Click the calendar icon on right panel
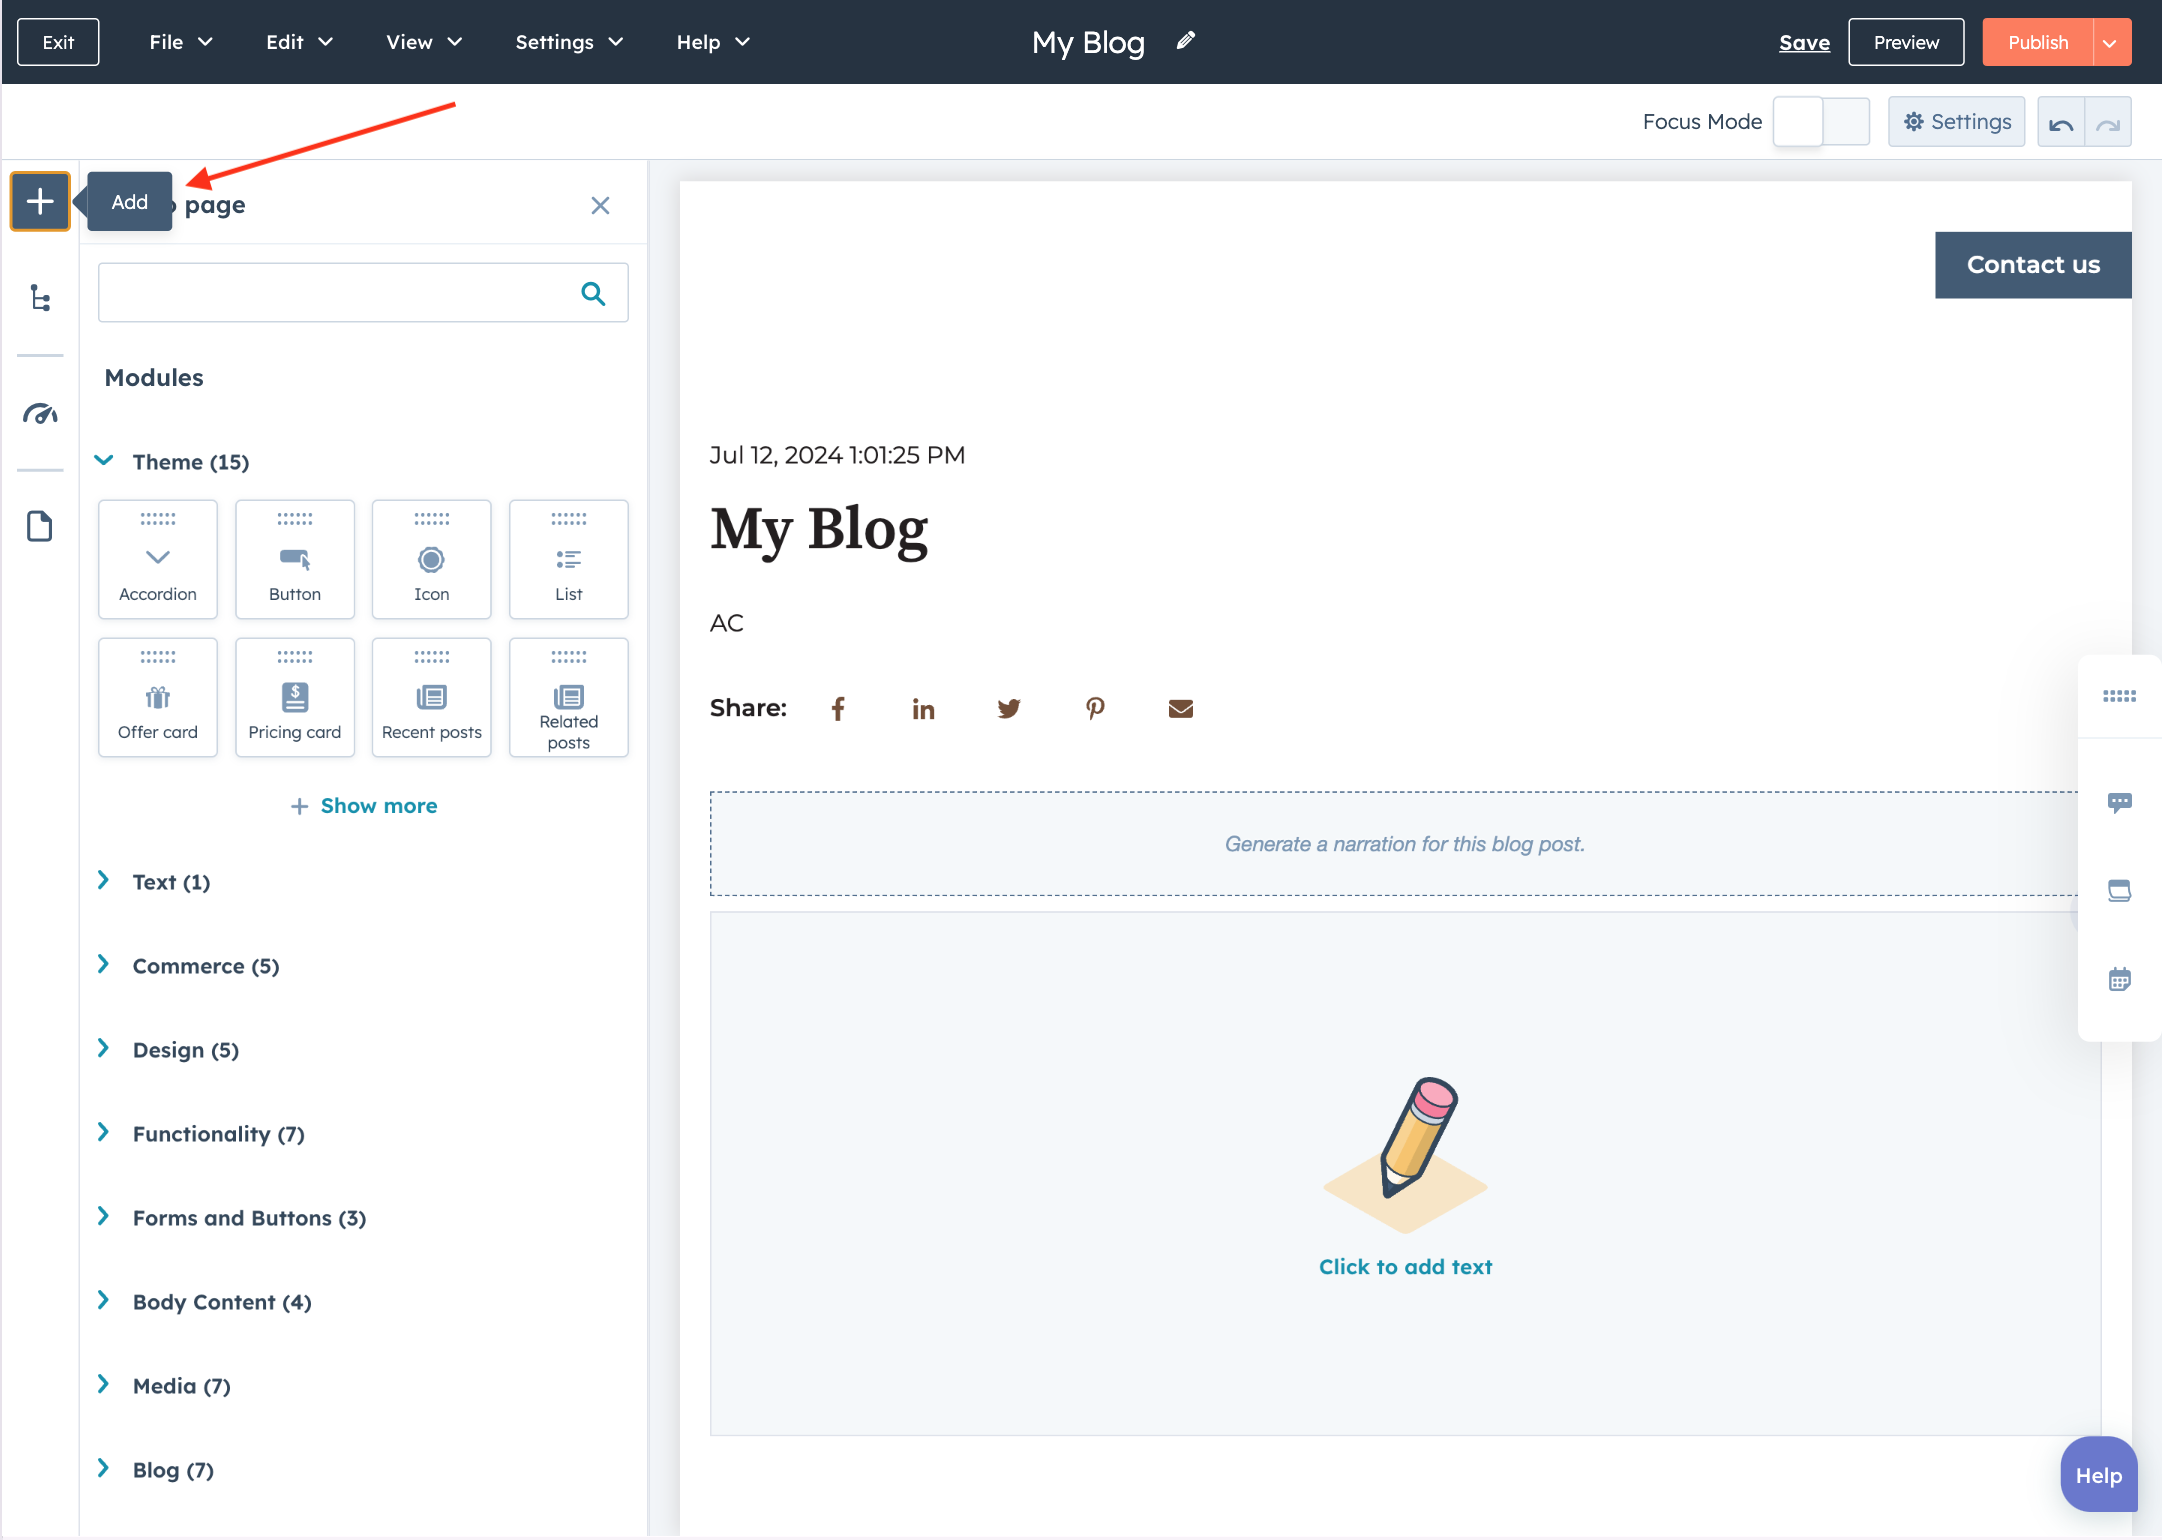 [x=2119, y=979]
